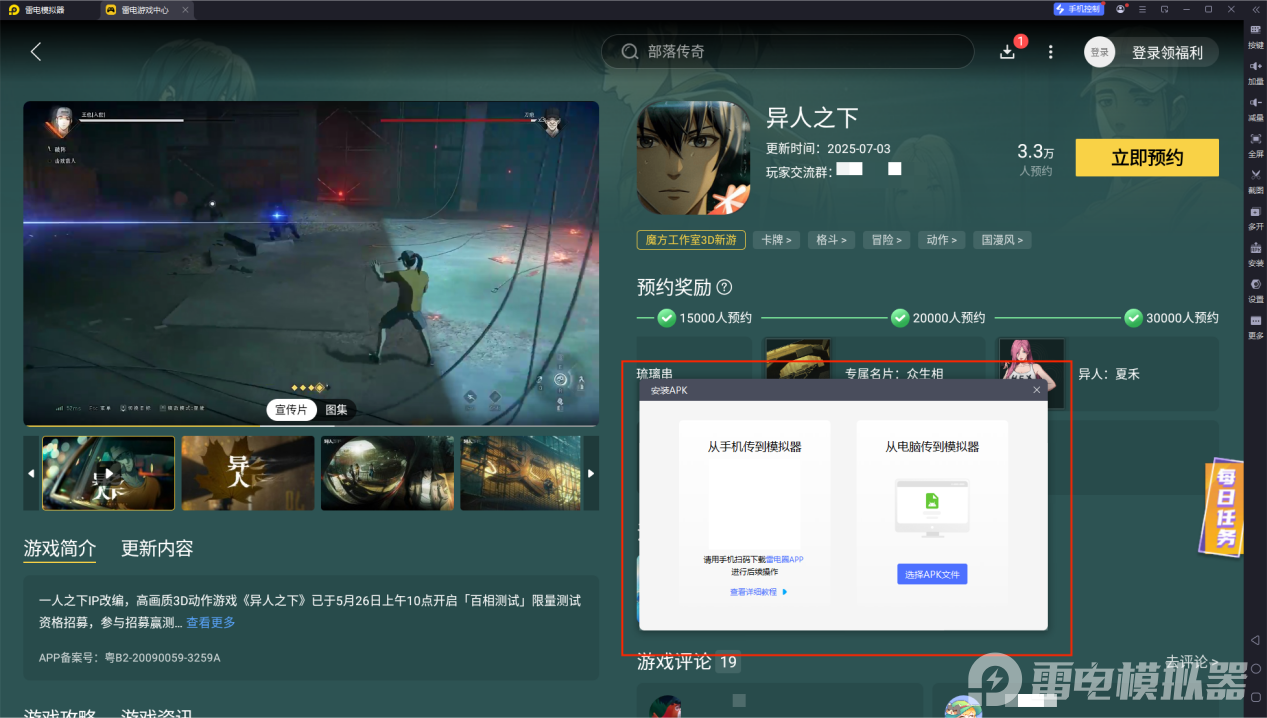
Task: Click the 每日任务 daily task banner
Action: (x=1220, y=507)
